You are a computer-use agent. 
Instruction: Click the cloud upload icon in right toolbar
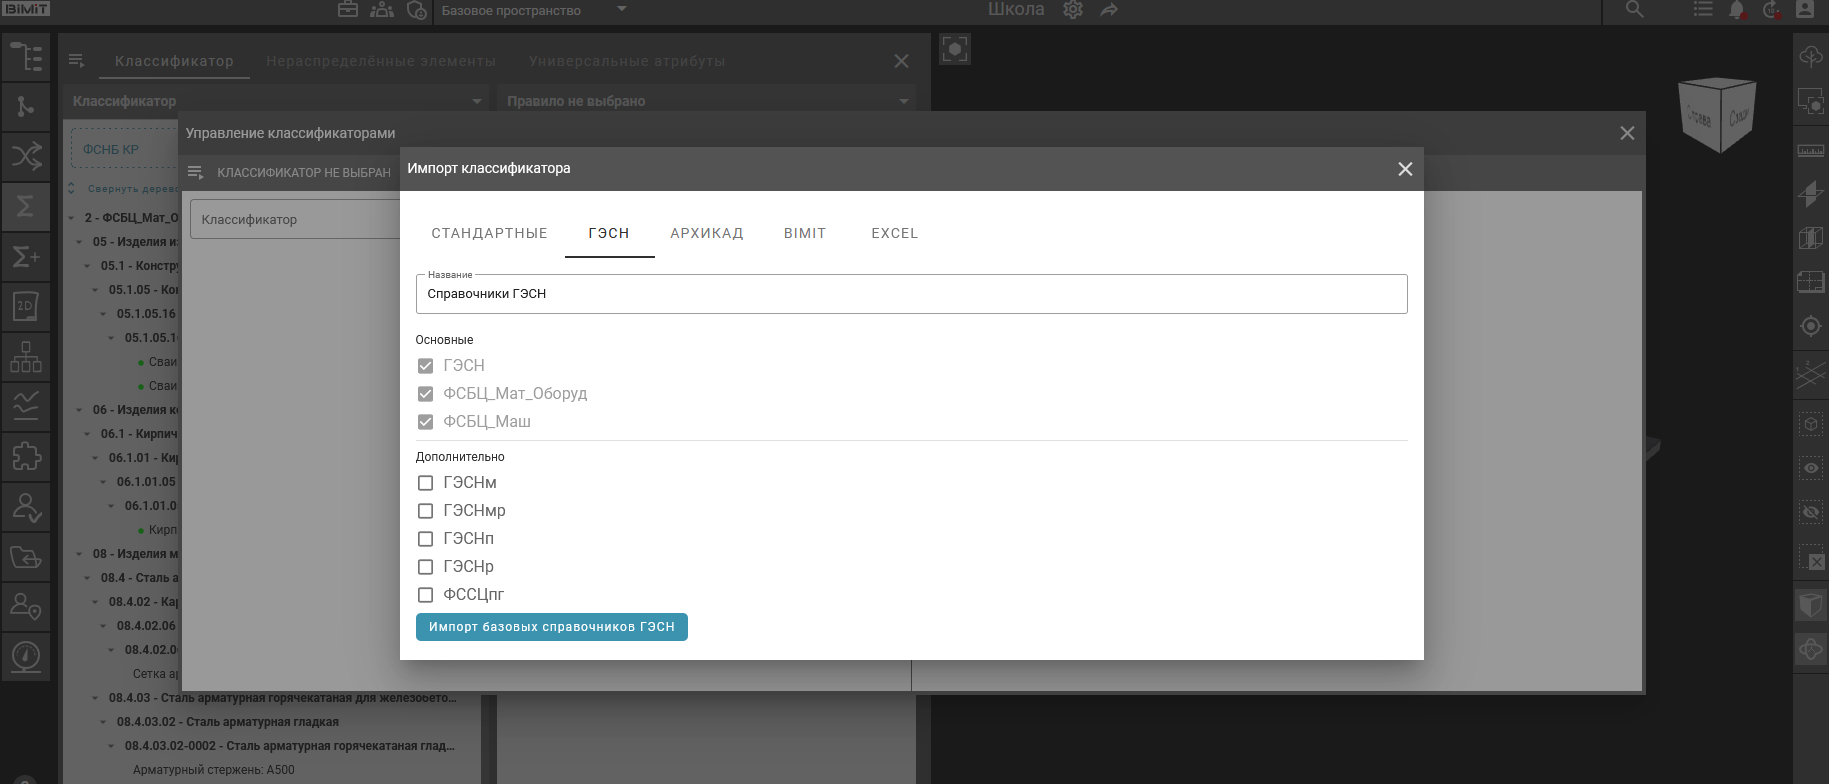(x=1811, y=56)
